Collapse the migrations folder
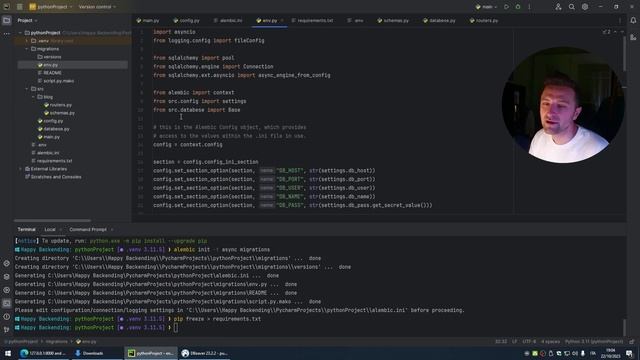This screenshot has width=640, height=360. coord(27,49)
